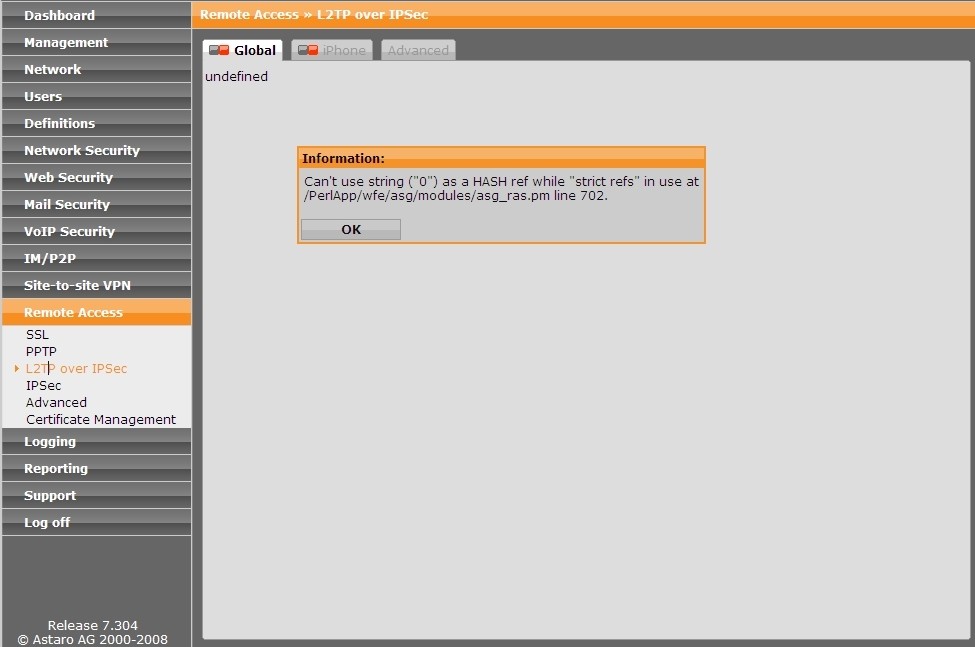Click the arrow beside L2TP over IPSec

tap(17, 369)
